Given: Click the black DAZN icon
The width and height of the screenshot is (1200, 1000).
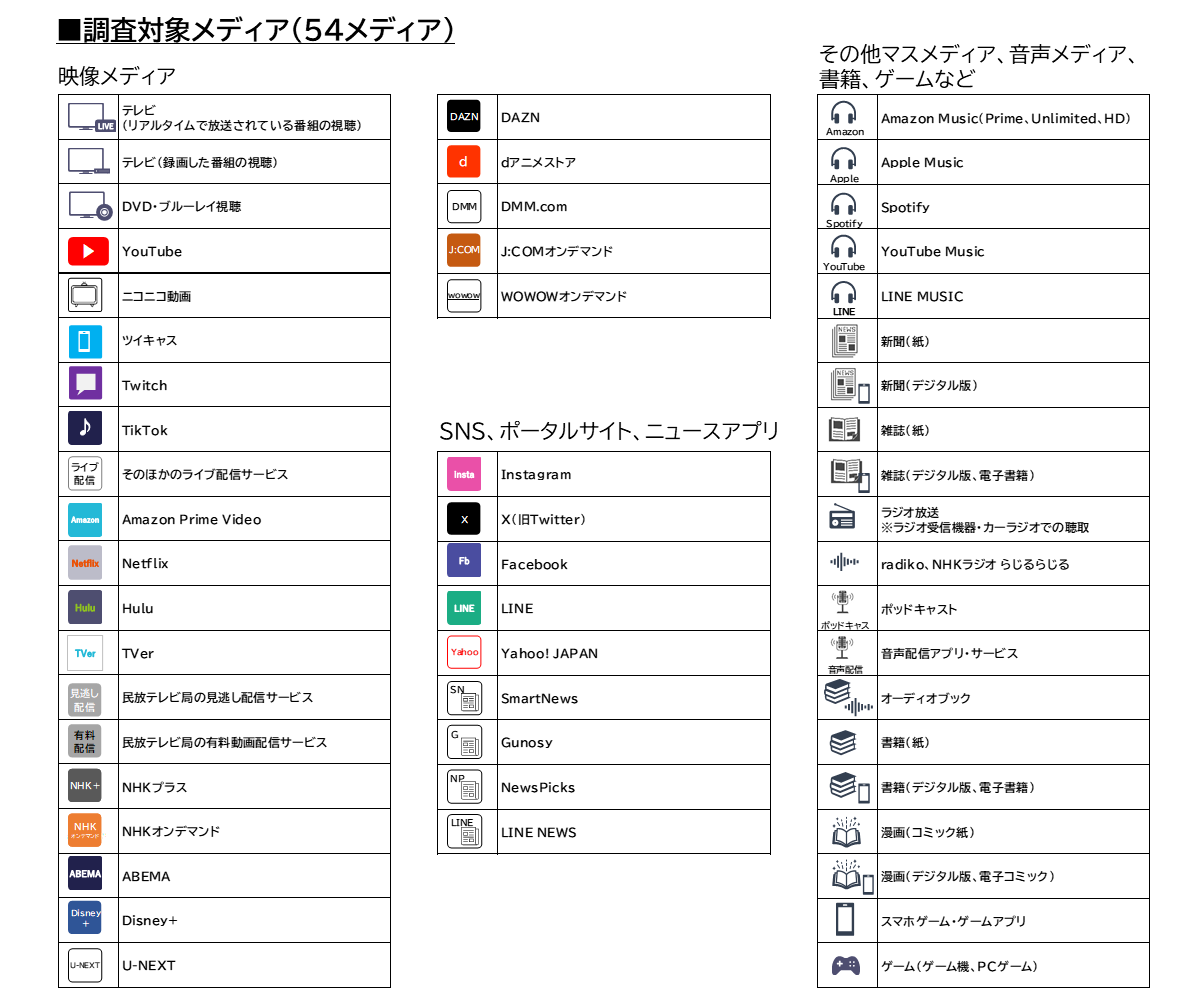Looking at the screenshot, I should 464,117.
